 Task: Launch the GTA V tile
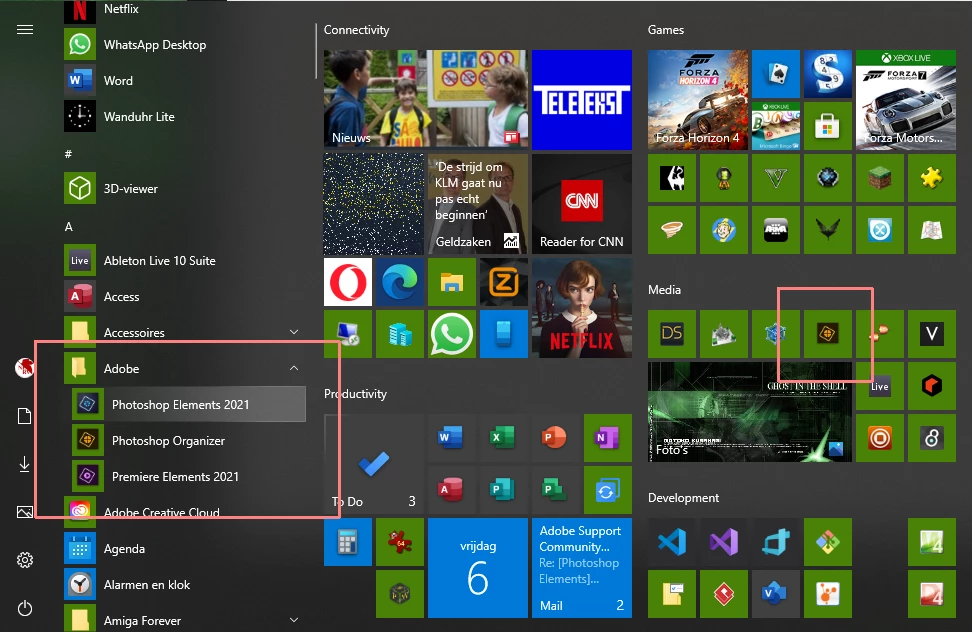click(776, 178)
